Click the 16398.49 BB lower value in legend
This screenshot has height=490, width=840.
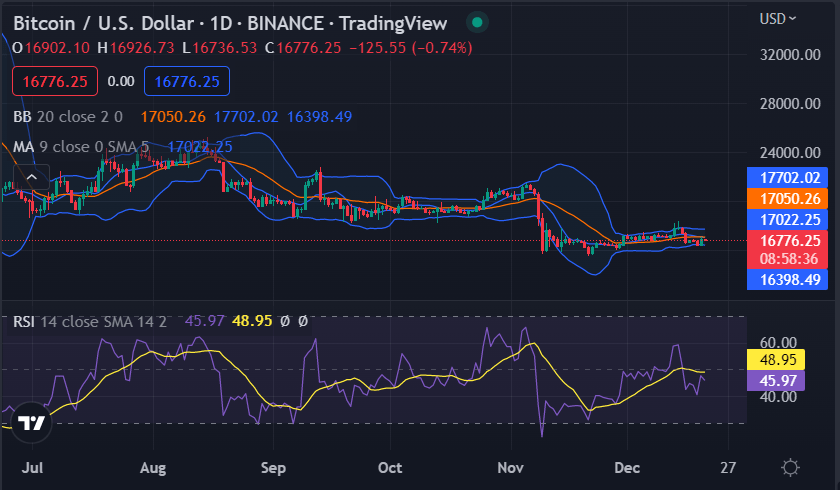319,117
